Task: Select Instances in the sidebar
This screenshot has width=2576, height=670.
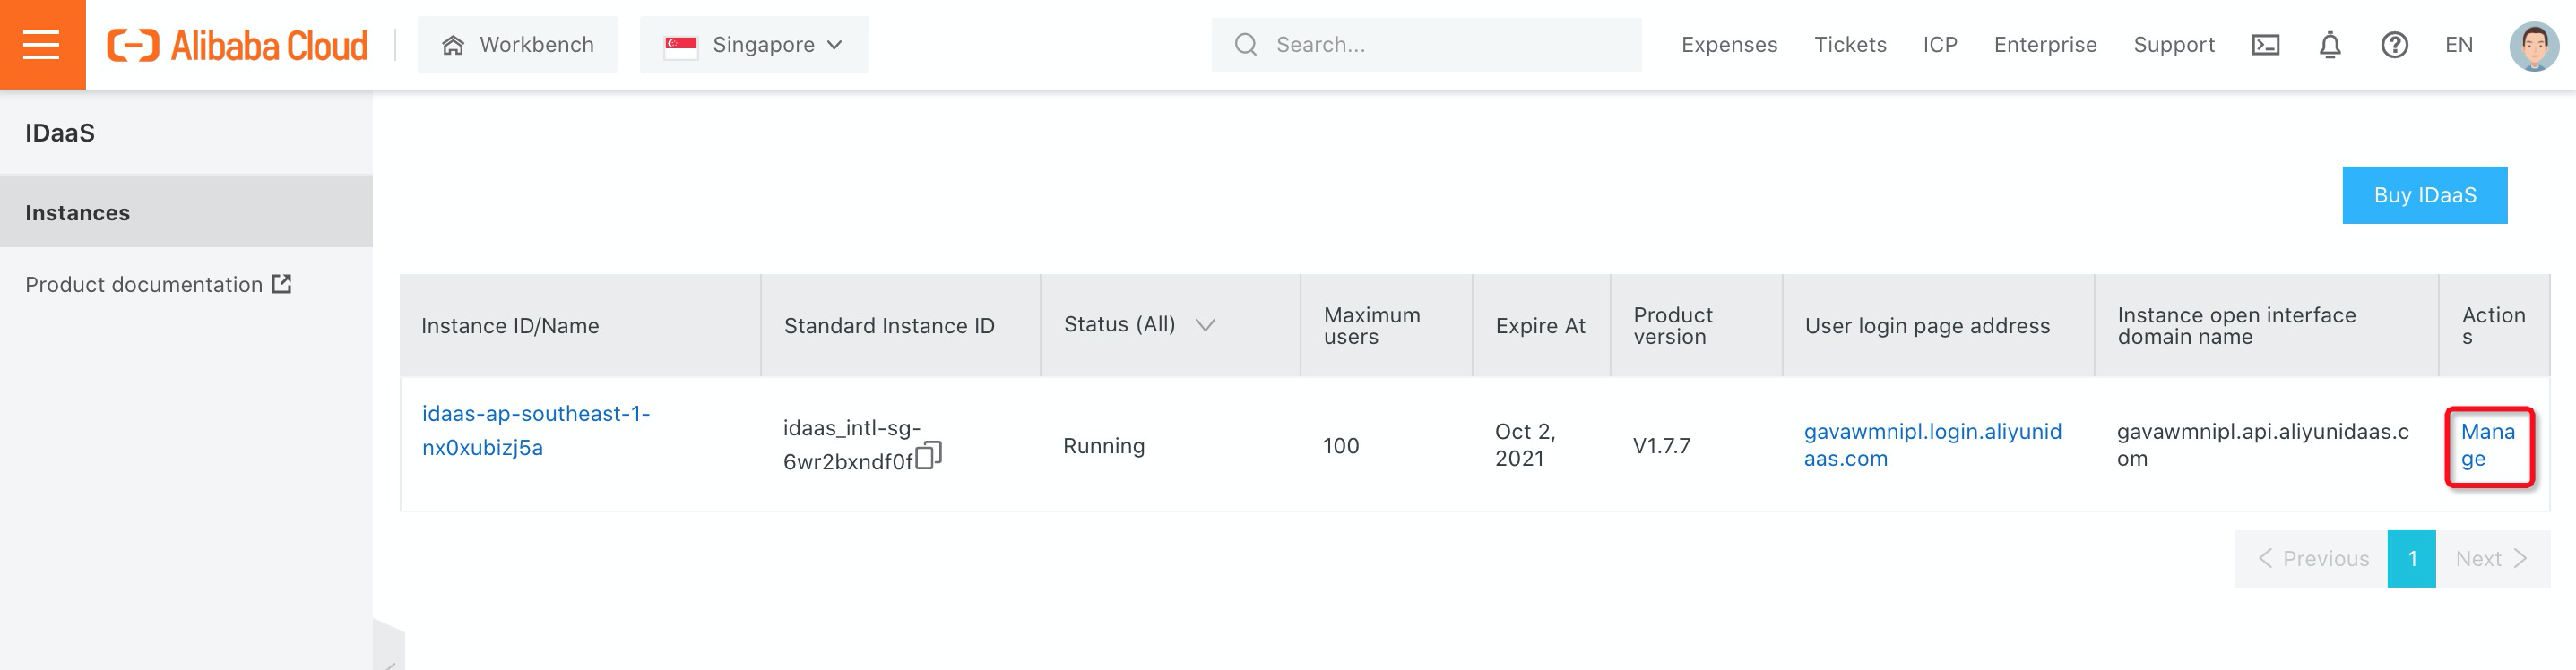Action: coord(78,212)
